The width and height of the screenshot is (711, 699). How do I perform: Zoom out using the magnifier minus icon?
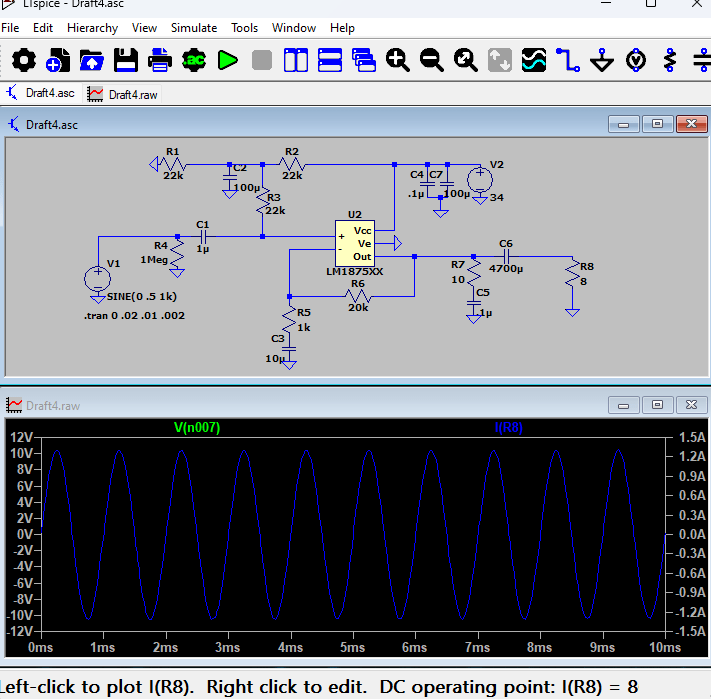point(432,60)
